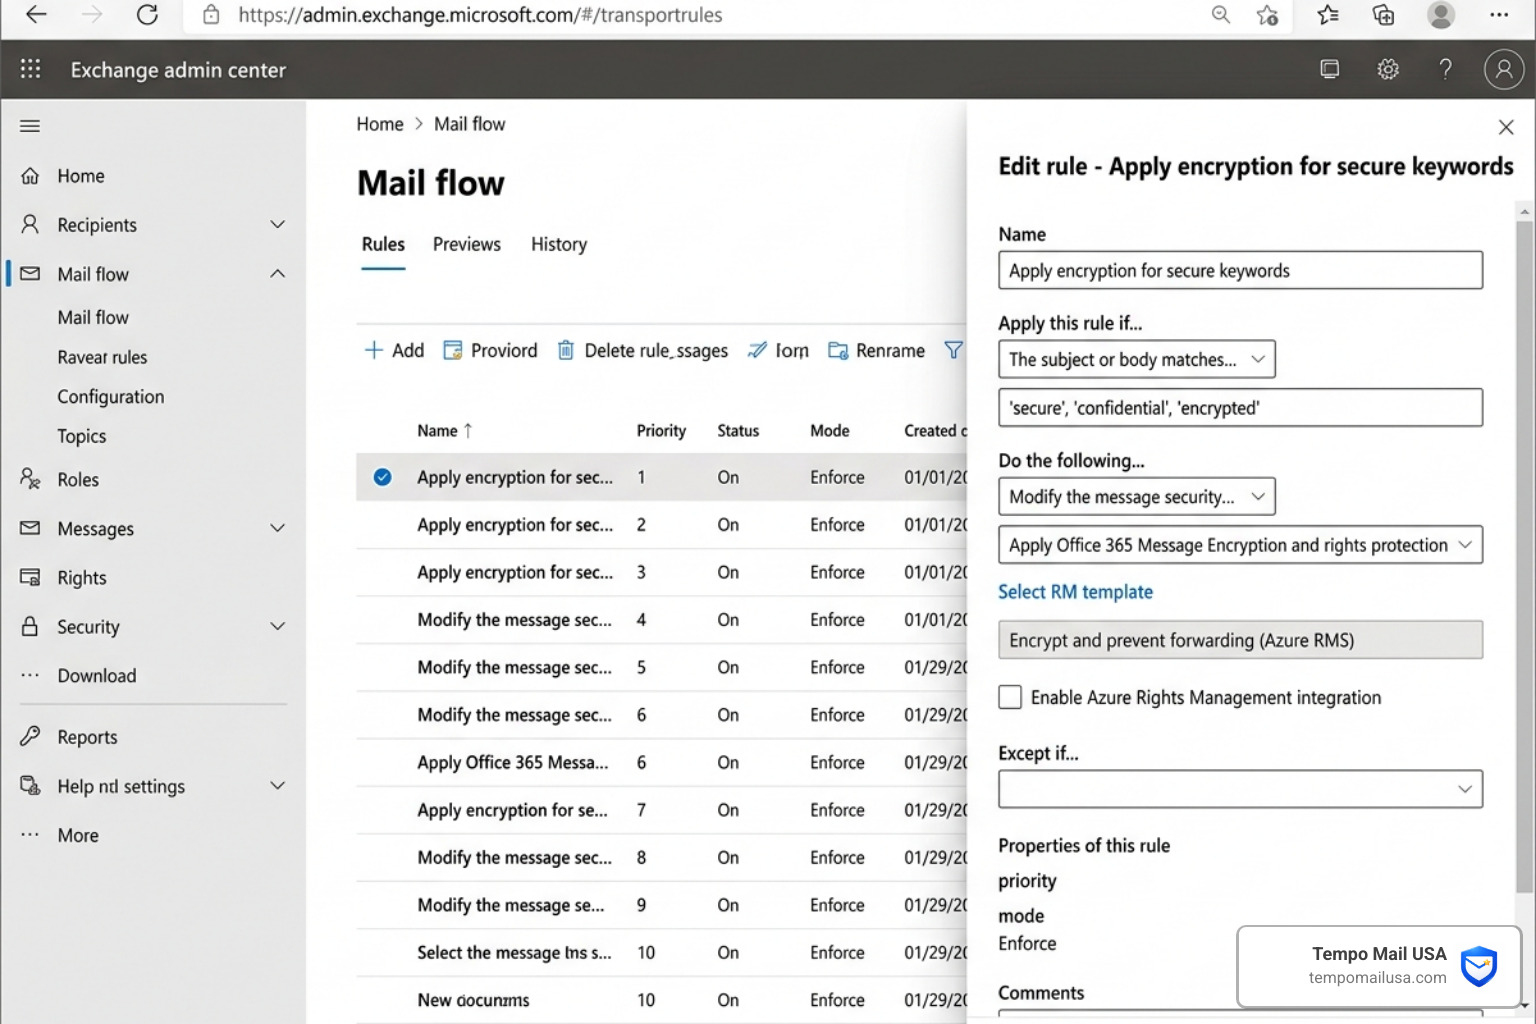The width and height of the screenshot is (1536, 1024).
Task: Open 'The subject or body matches' dropdown
Action: (x=1136, y=359)
